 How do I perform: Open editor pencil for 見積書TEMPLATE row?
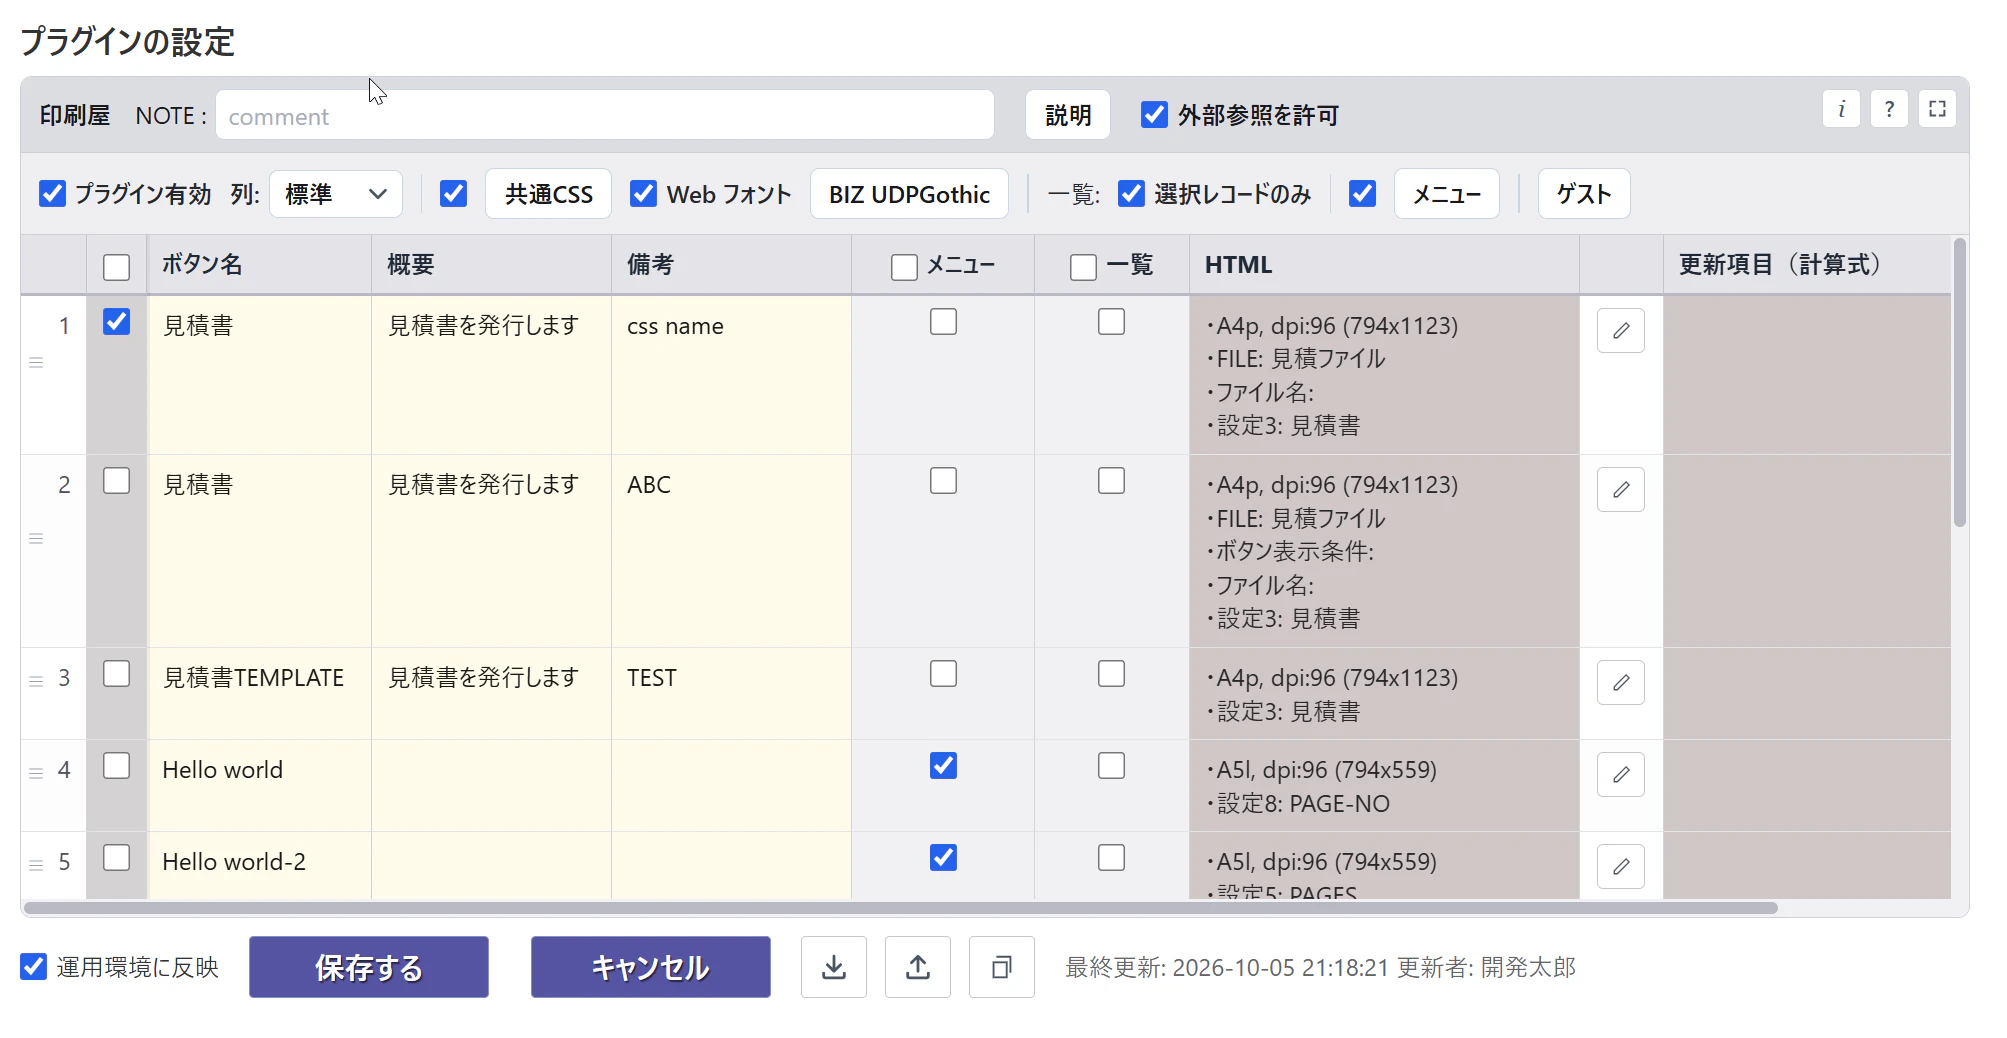click(x=1621, y=682)
